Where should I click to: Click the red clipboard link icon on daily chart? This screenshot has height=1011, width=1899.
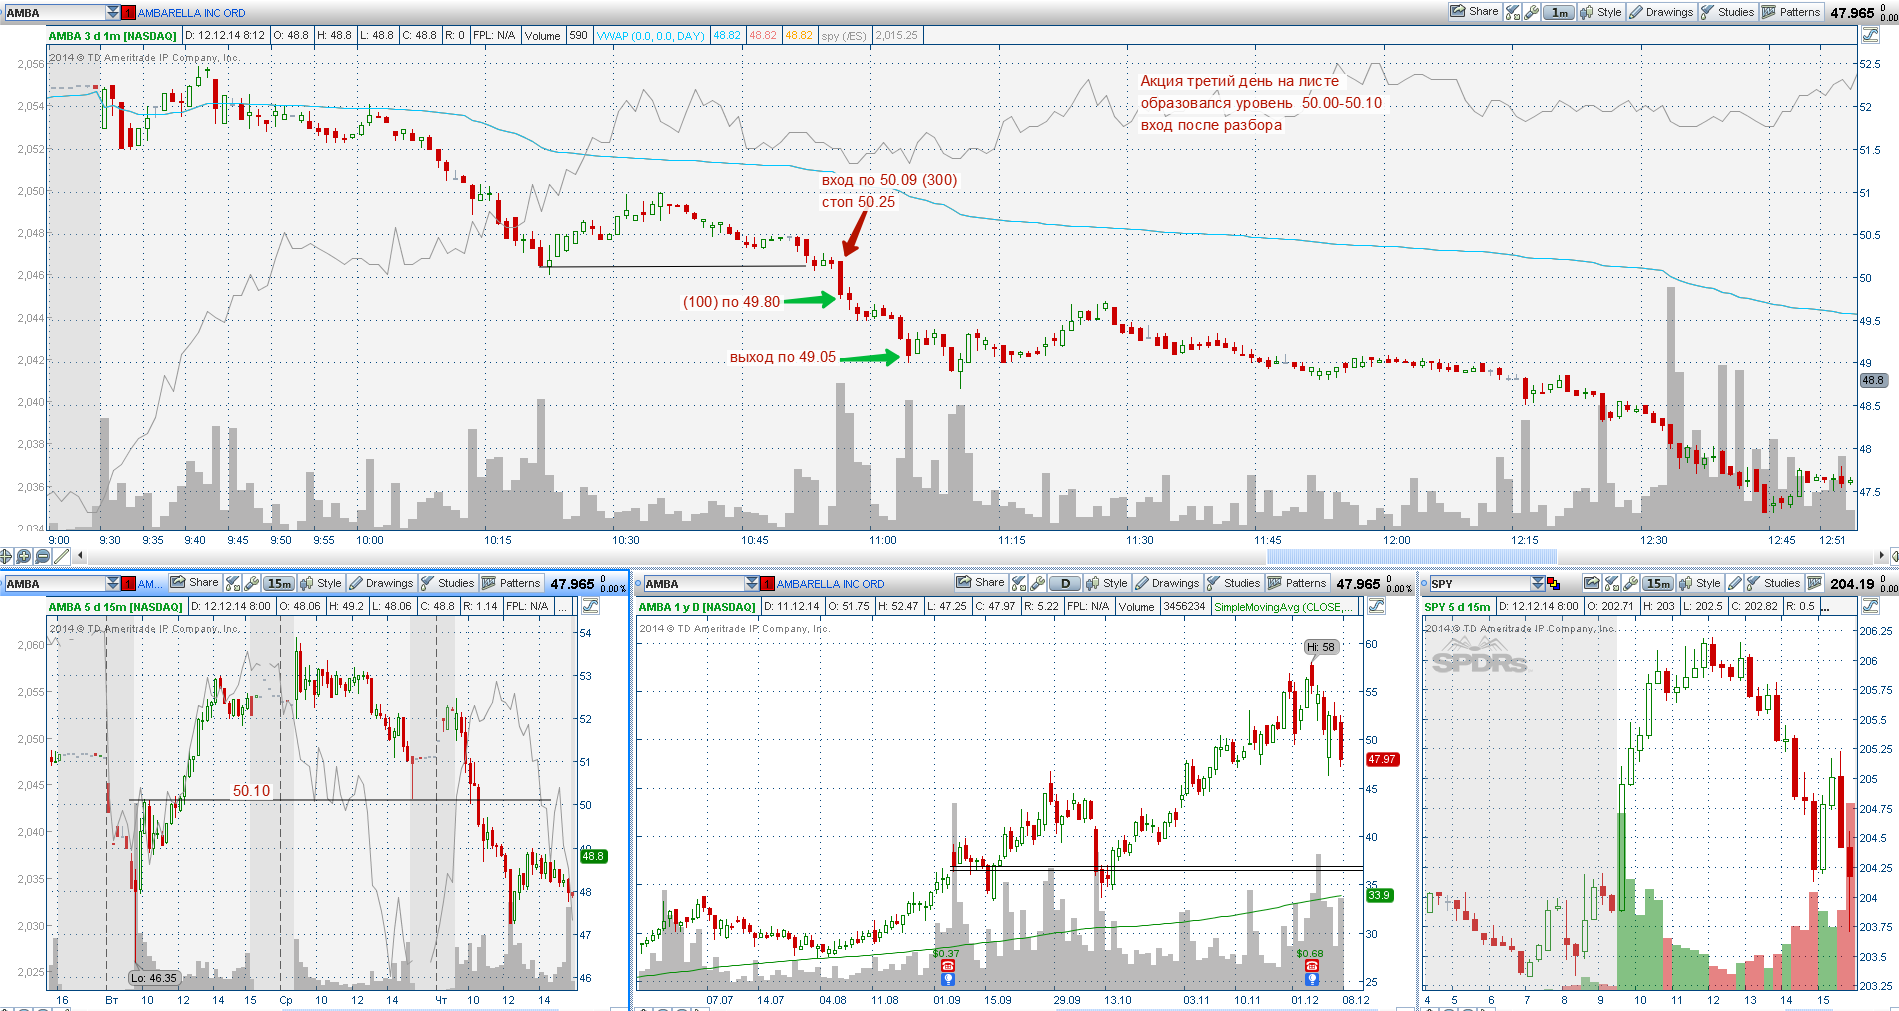pyautogui.click(x=767, y=583)
